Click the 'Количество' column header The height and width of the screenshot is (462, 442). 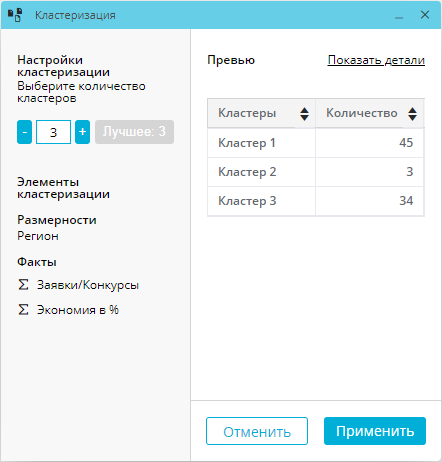click(370, 113)
